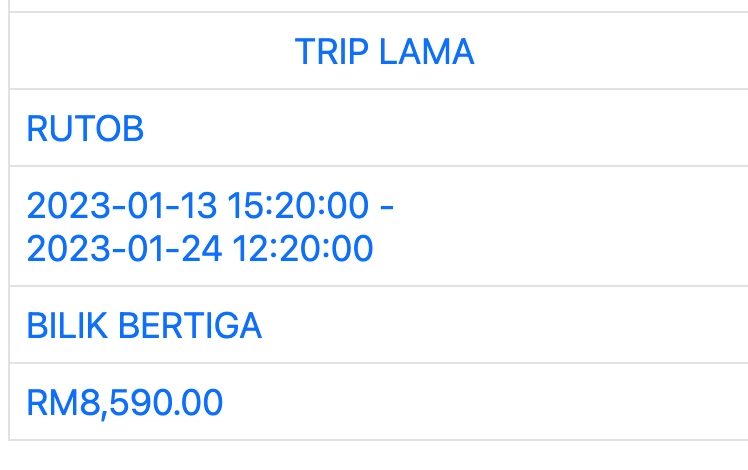The width and height of the screenshot is (748, 470).
Task: Click the return time 12:20:00
Action: point(302,247)
